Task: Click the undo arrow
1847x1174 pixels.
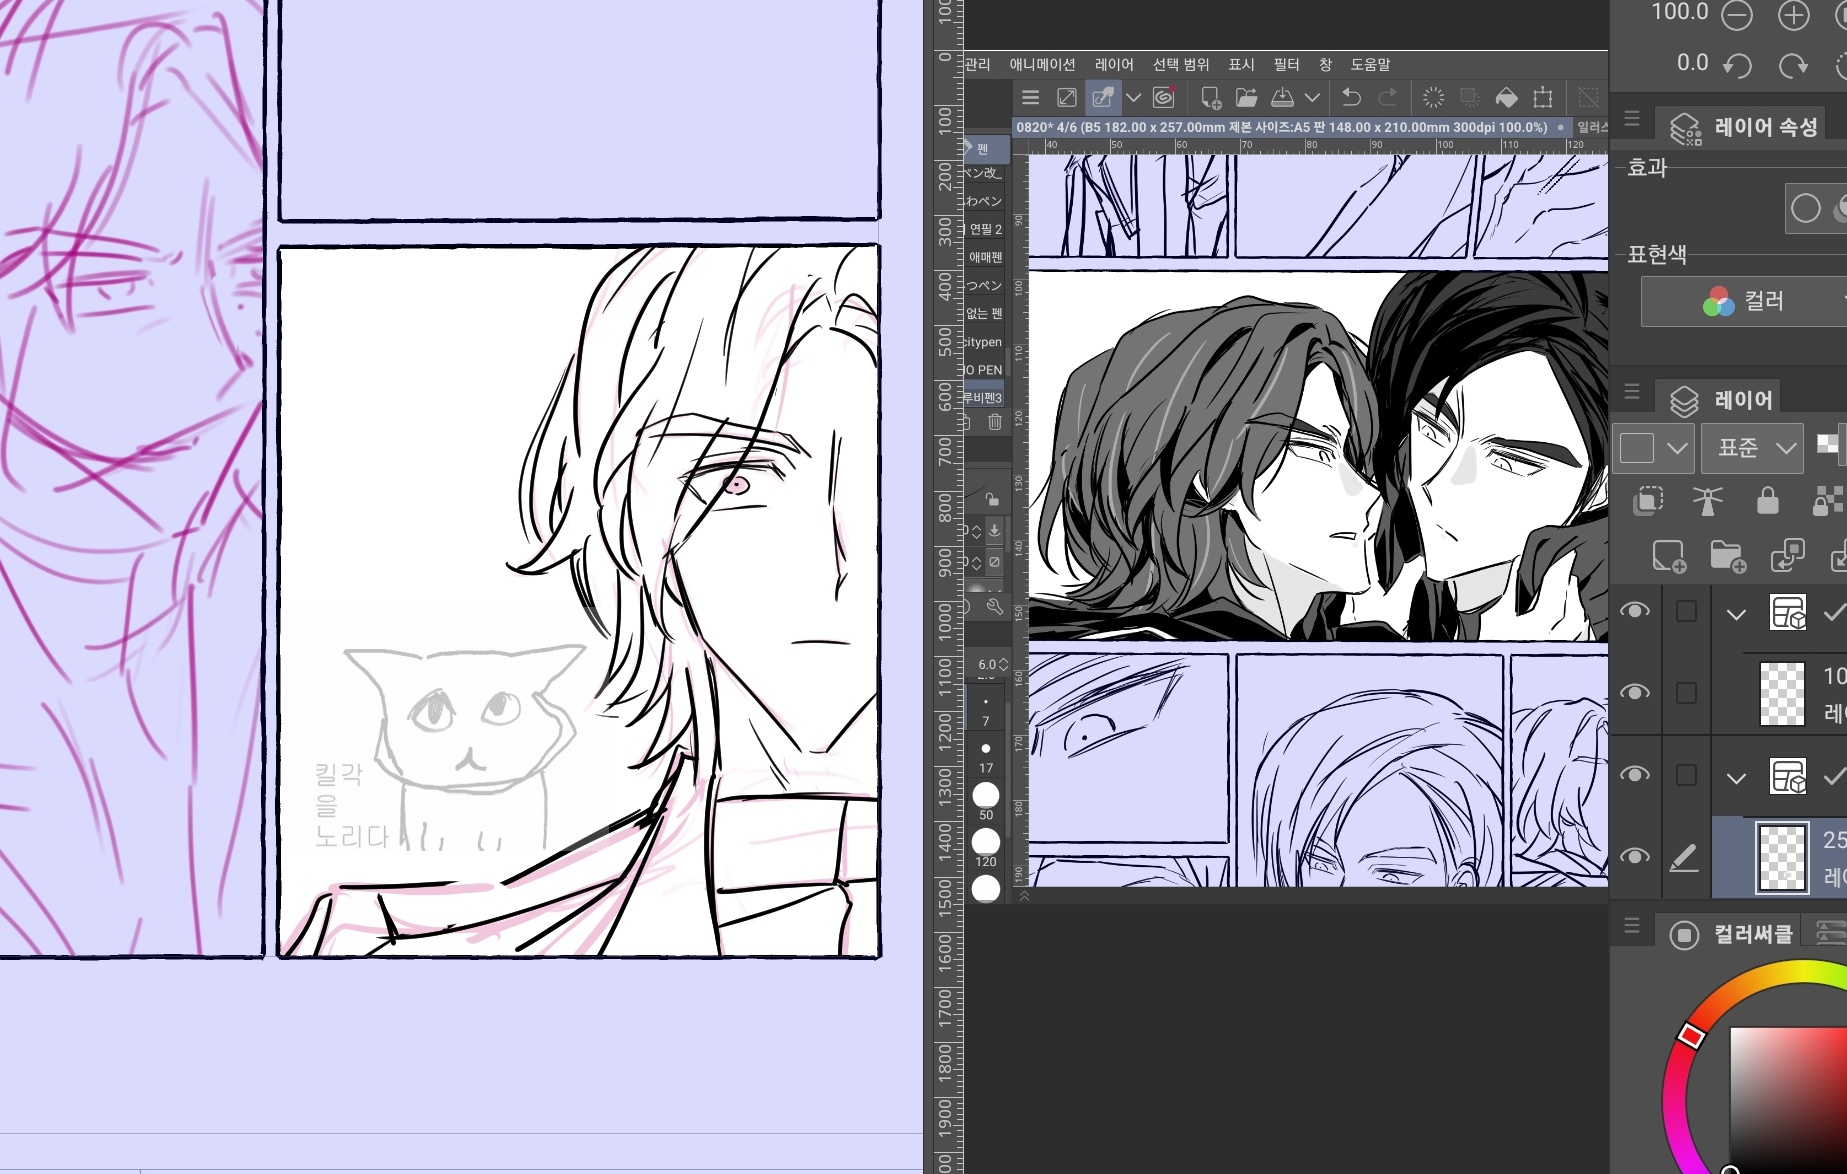Action: tap(1351, 97)
